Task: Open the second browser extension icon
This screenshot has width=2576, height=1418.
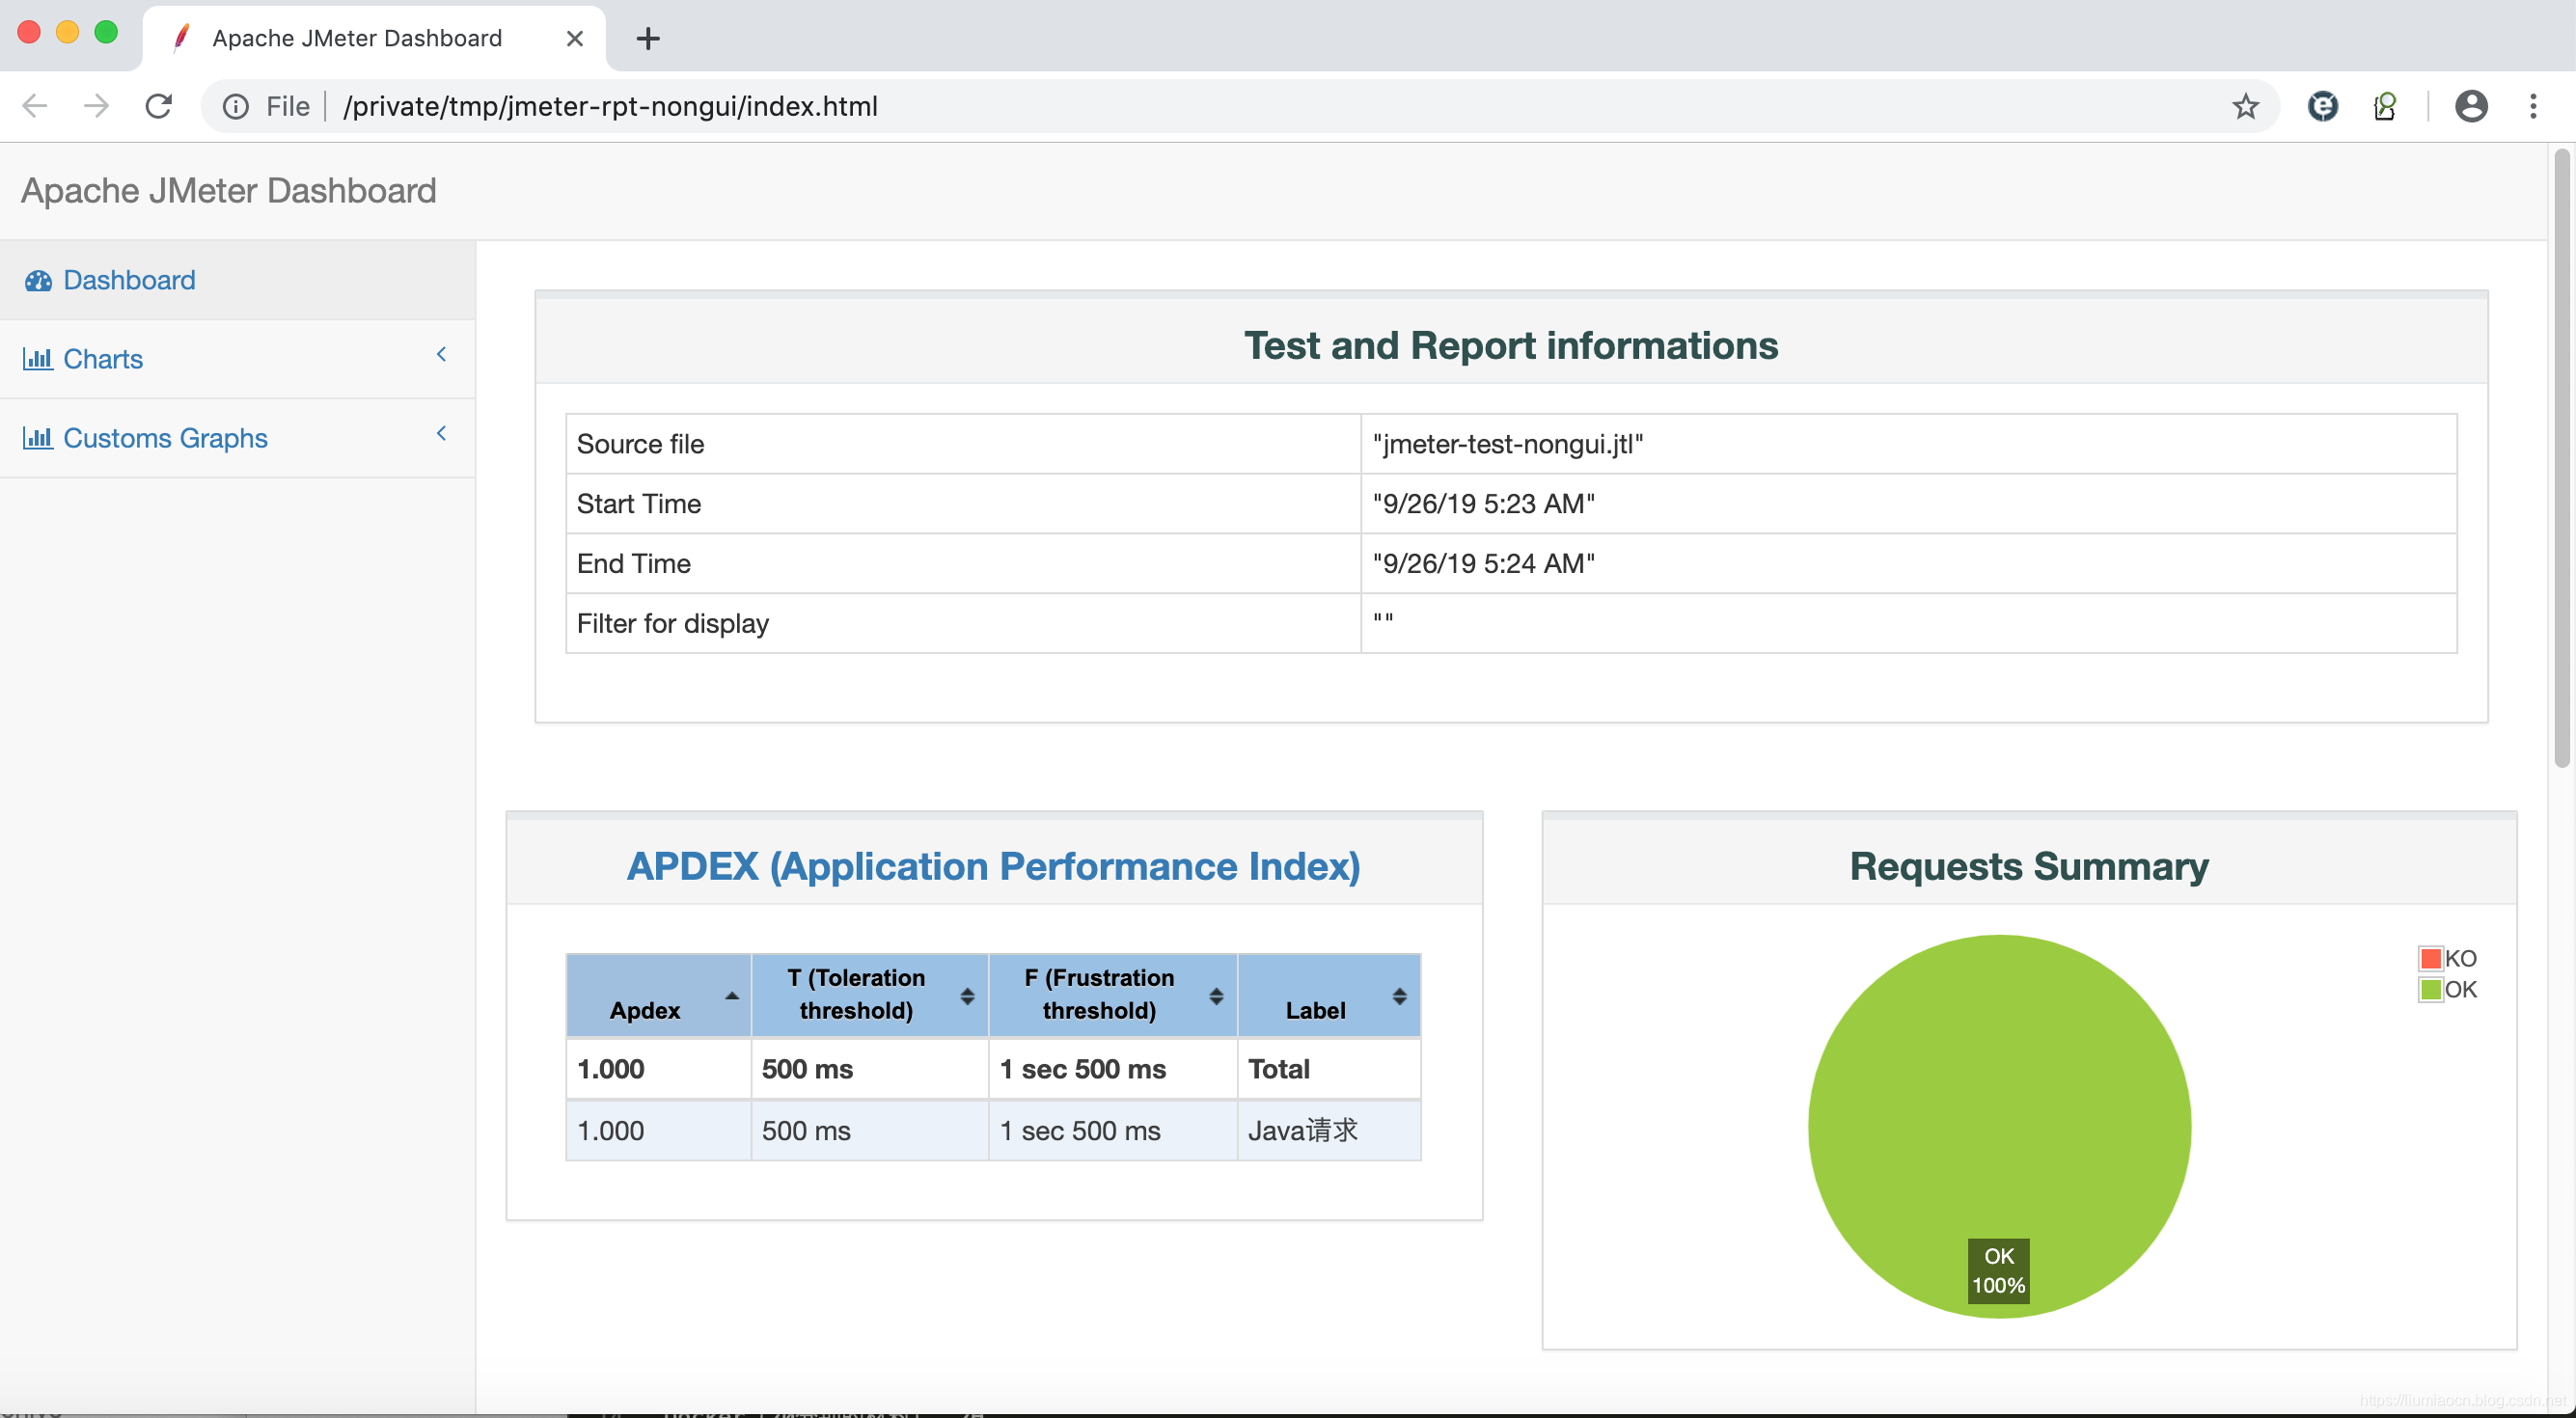Action: [x=2385, y=106]
